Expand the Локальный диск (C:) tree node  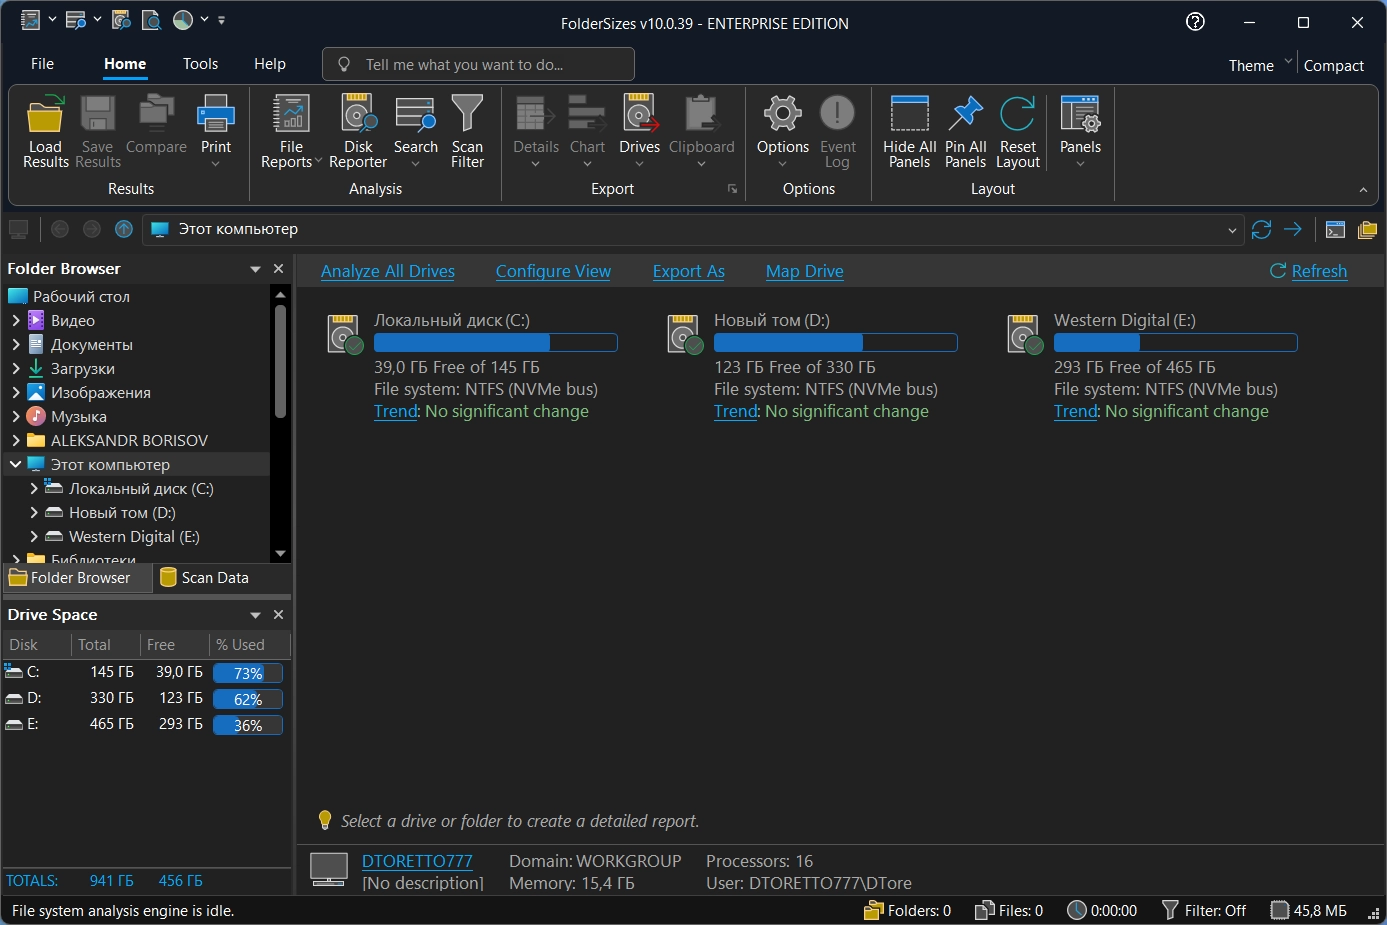[34, 488]
